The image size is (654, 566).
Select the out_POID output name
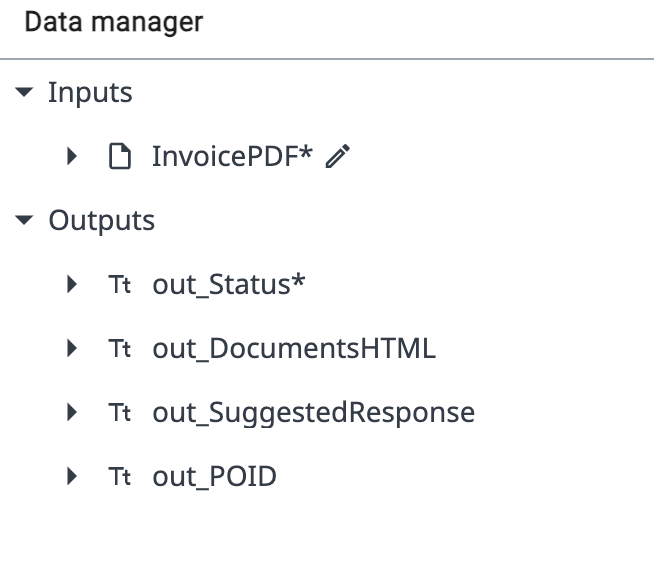click(x=214, y=476)
